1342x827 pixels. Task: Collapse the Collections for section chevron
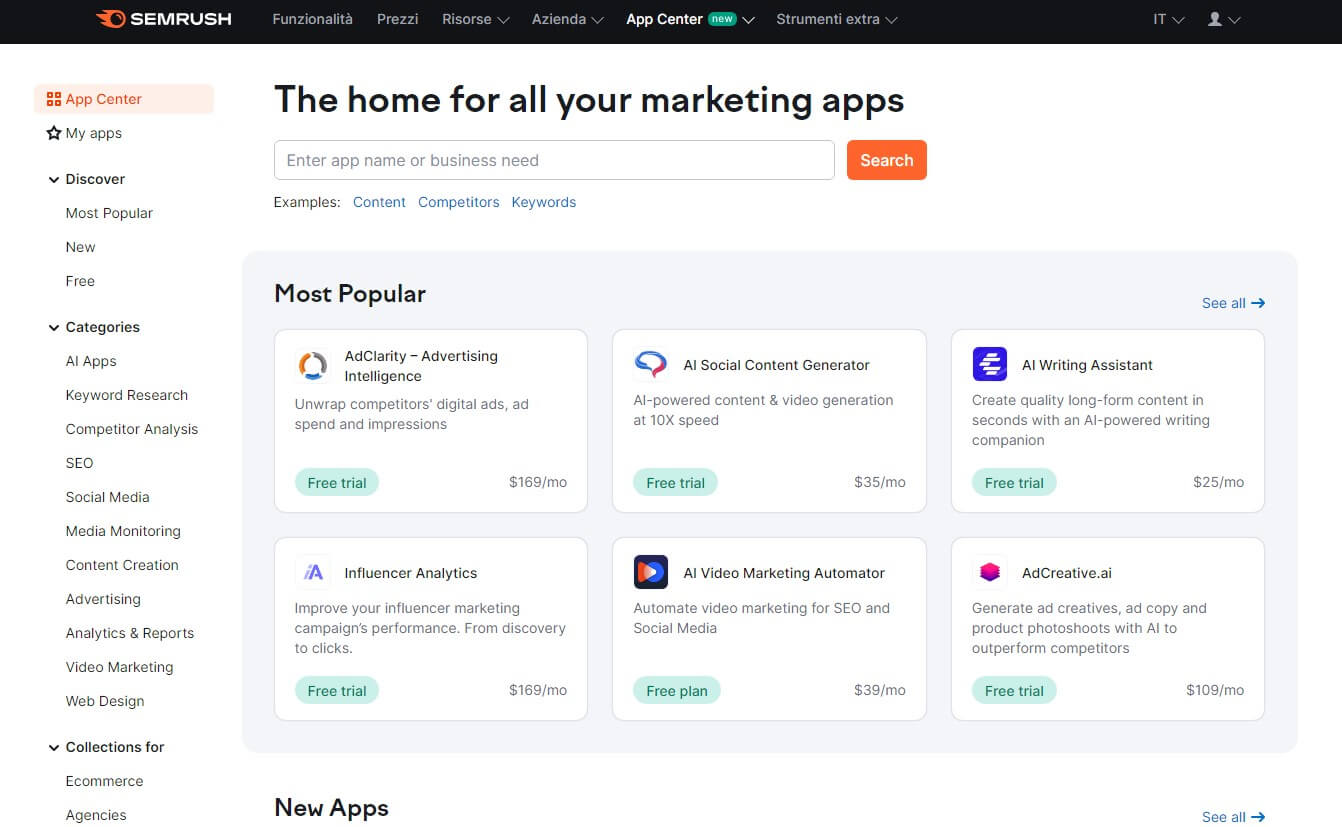coord(54,748)
